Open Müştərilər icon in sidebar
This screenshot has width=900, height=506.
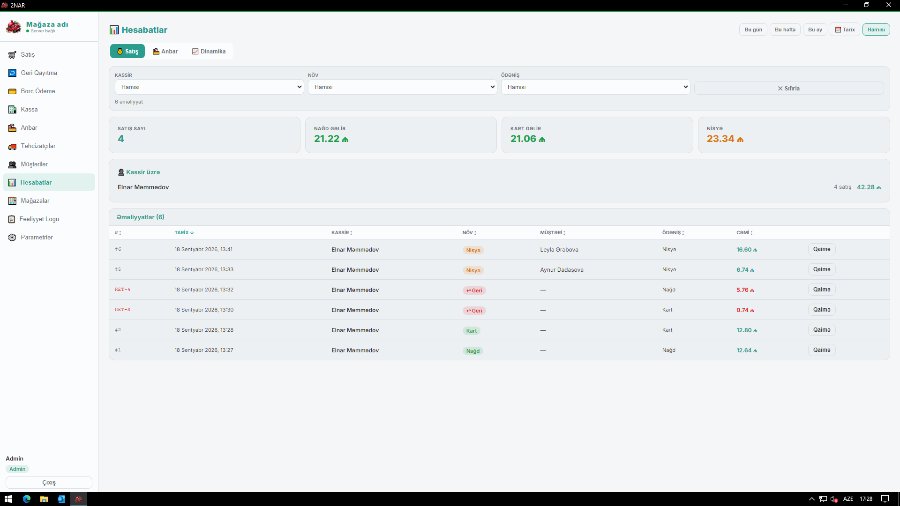pyautogui.click(x=11, y=164)
